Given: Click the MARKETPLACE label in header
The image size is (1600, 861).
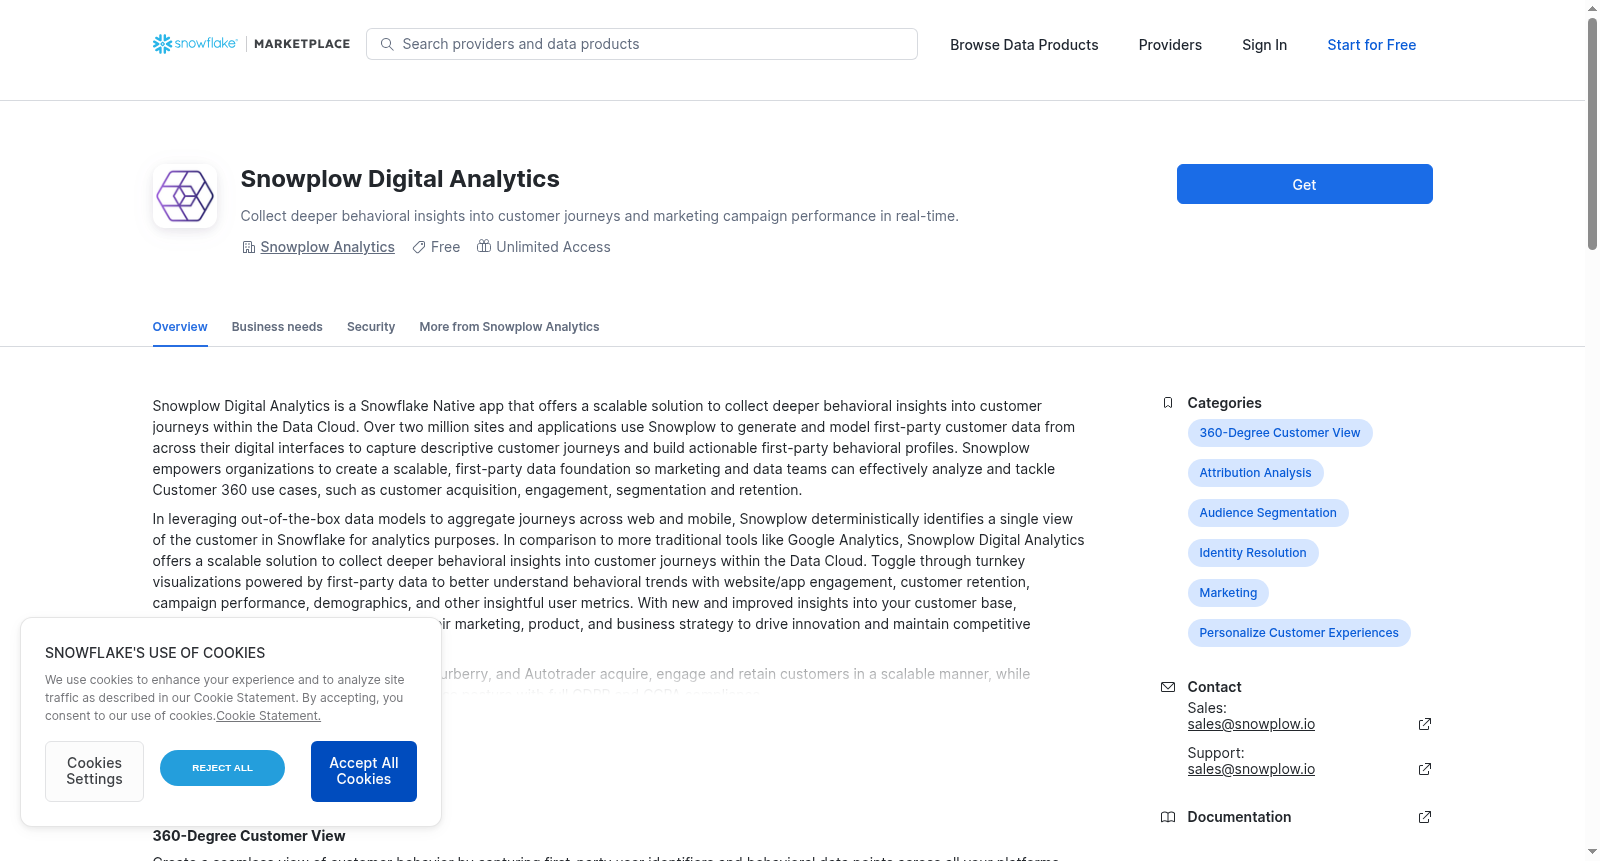Looking at the screenshot, I should click(302, 44).
